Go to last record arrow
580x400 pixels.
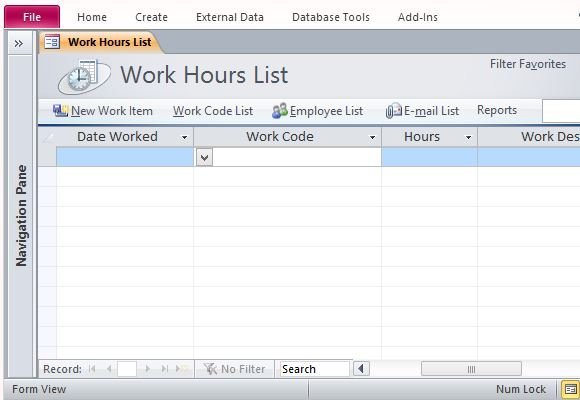point(165,369)
